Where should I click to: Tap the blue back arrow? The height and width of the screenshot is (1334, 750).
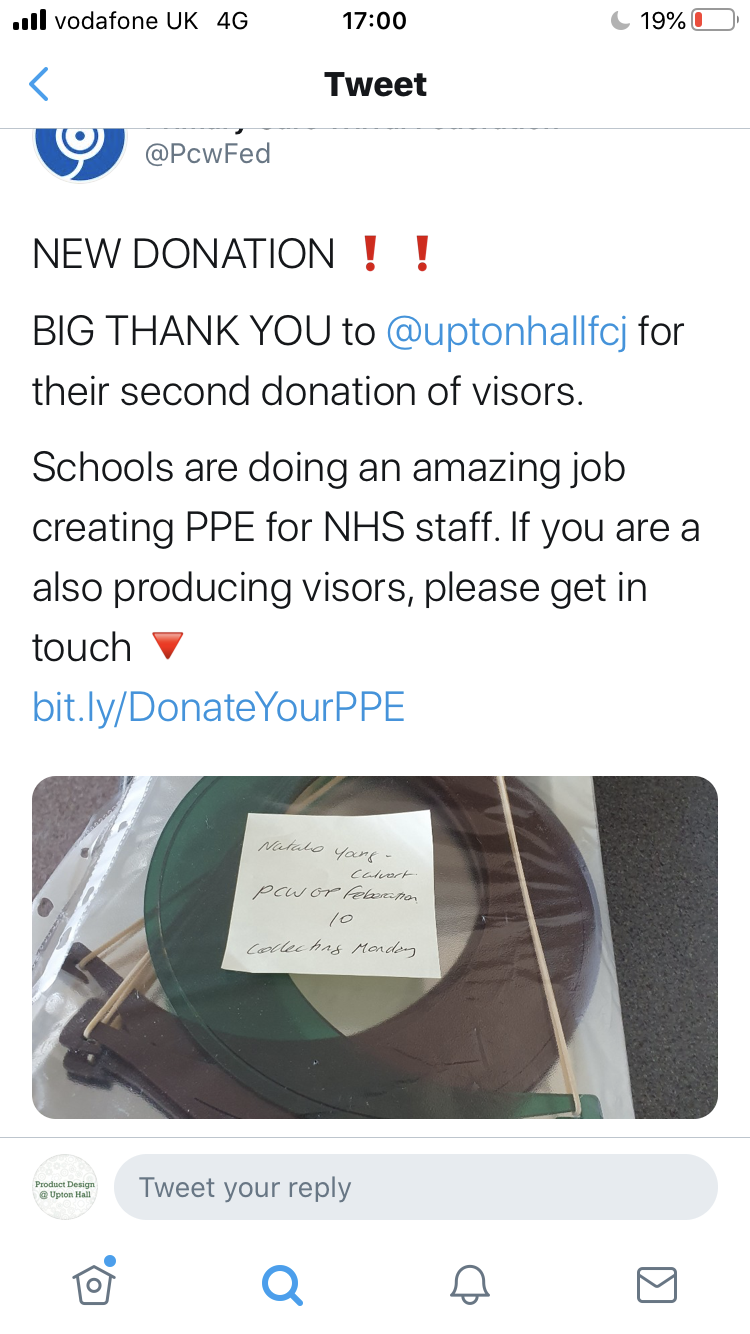38,84
